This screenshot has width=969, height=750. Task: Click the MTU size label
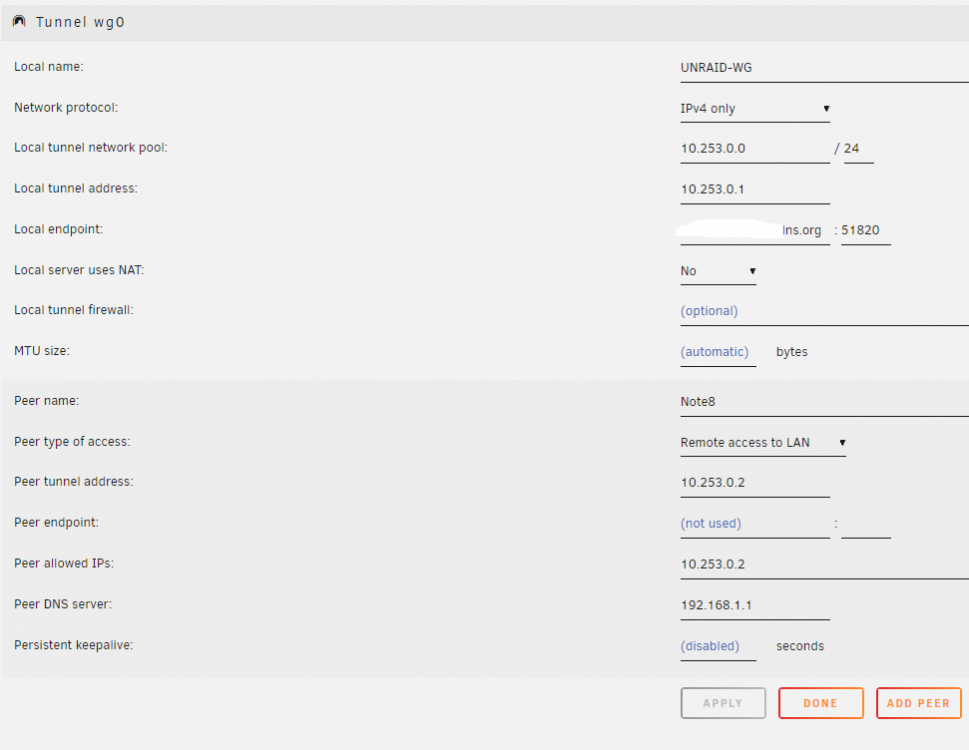tap(42, 351)
